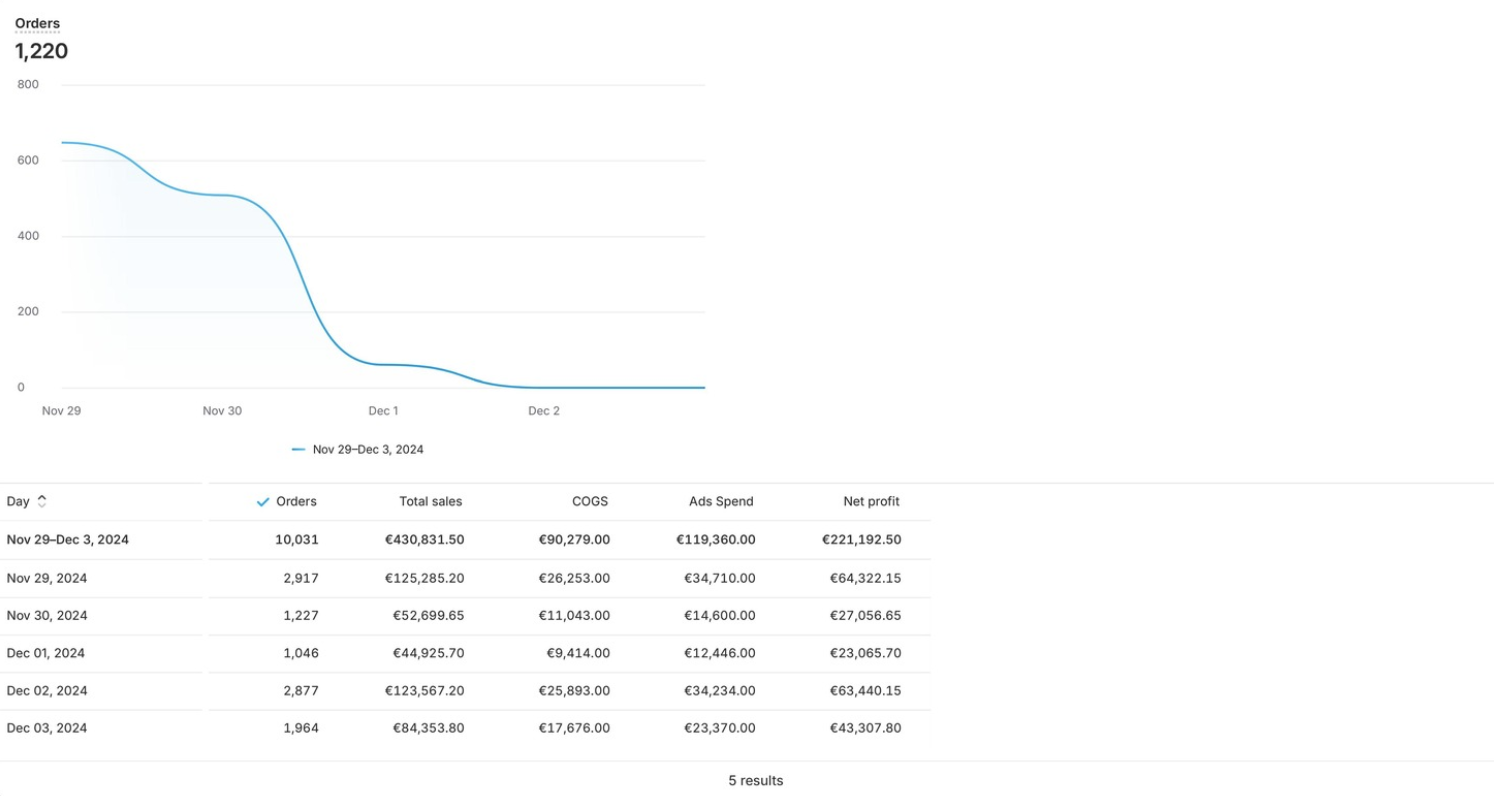Click the €23,370.00 ads spend cell
The width and height of the screenshot is (1494, 796).
pyautogui.click(x=720, y=729)
